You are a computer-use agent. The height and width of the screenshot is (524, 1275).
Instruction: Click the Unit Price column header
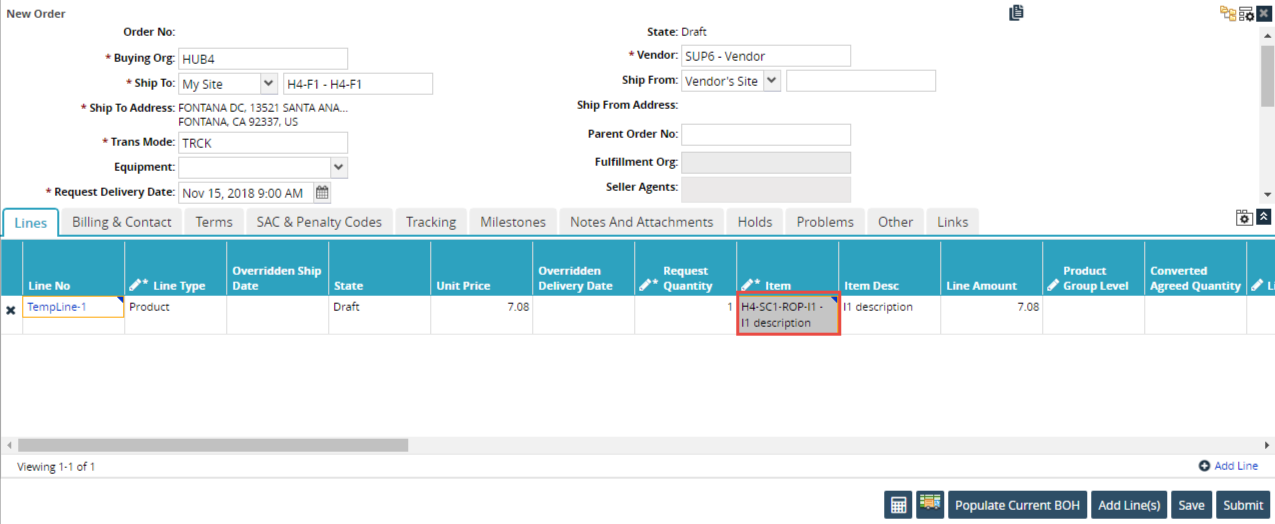pos(482,268)
